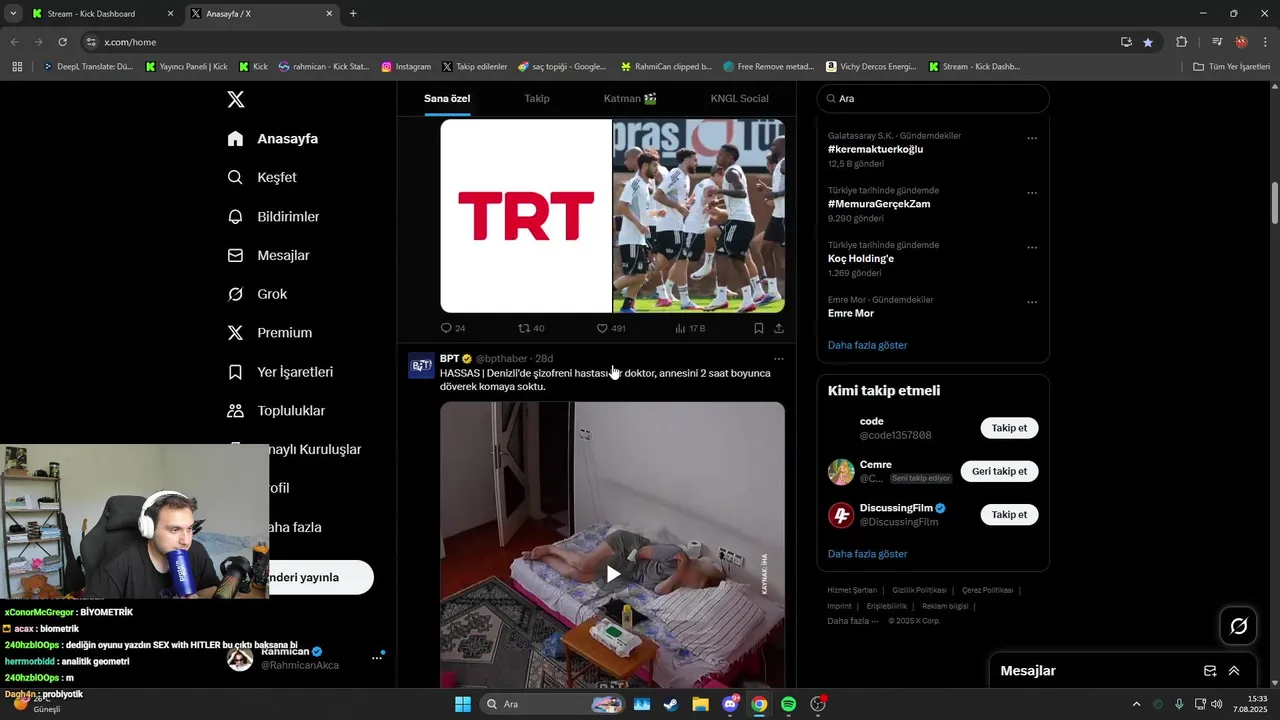Open Spotify from taskbar
The width and height of the screenshot is (1280, 720).
point(788,704)
